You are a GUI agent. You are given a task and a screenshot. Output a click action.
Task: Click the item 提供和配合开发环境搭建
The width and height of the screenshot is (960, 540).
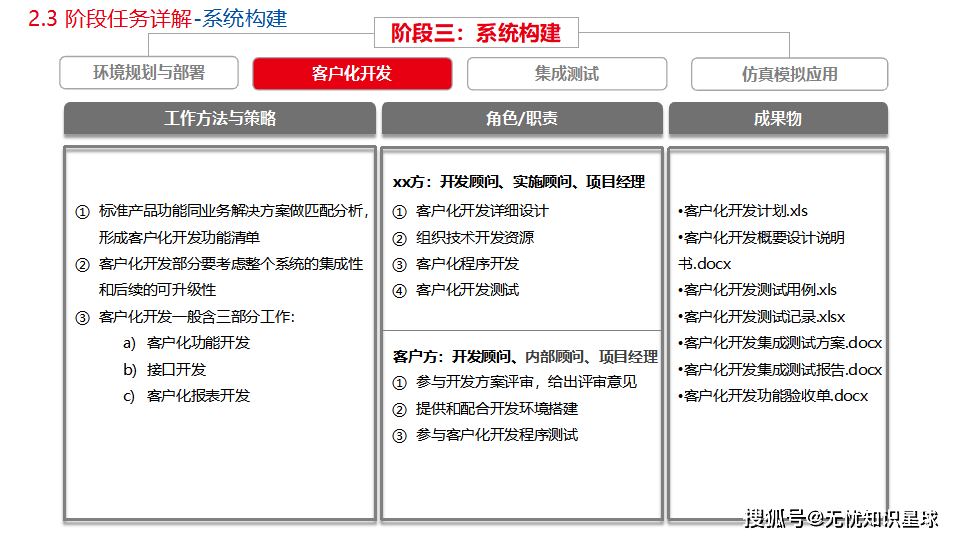[497, 408]
